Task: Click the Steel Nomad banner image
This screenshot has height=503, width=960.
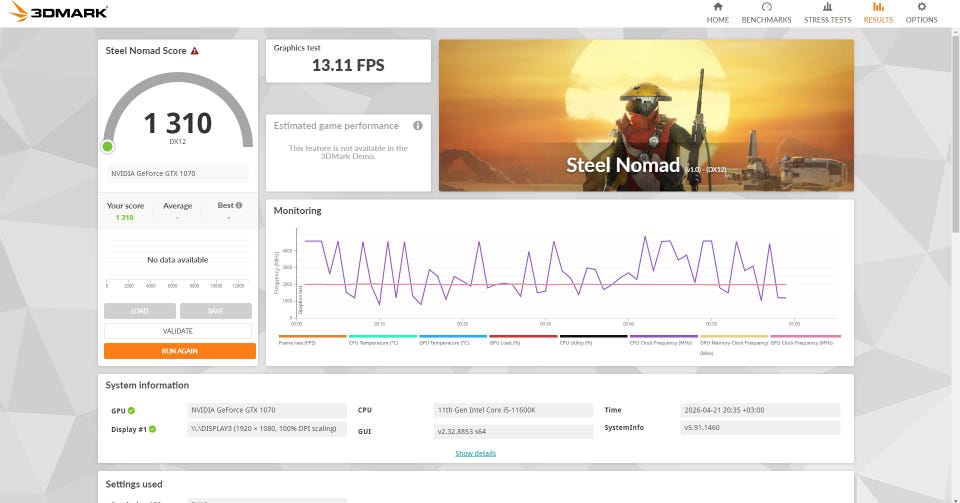Action: point(646,116)
